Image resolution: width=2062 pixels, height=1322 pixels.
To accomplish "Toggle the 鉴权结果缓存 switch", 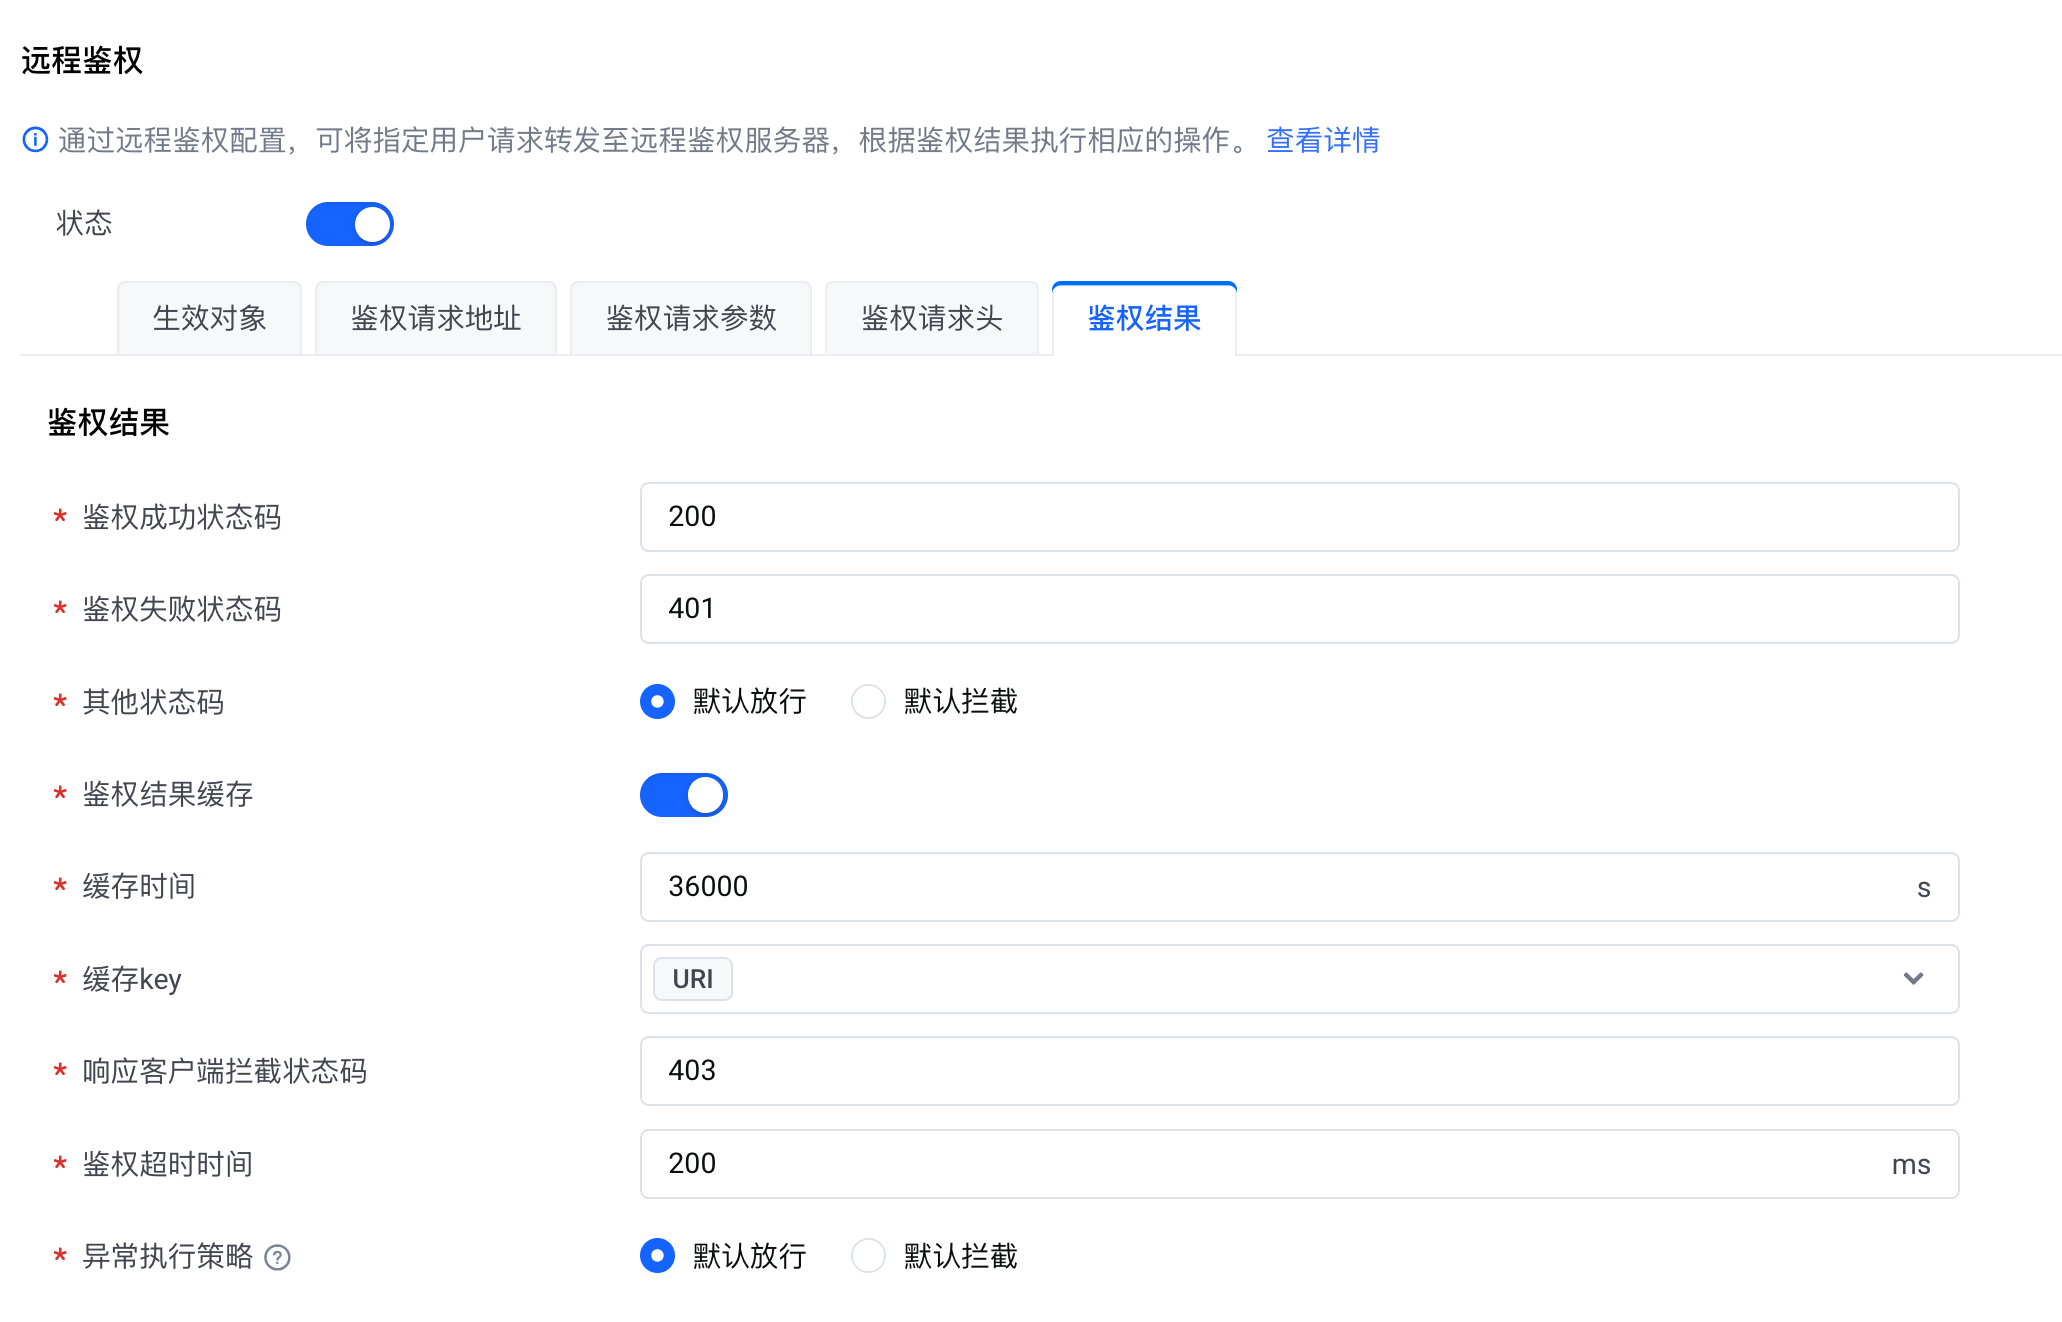I will point(684,795).
